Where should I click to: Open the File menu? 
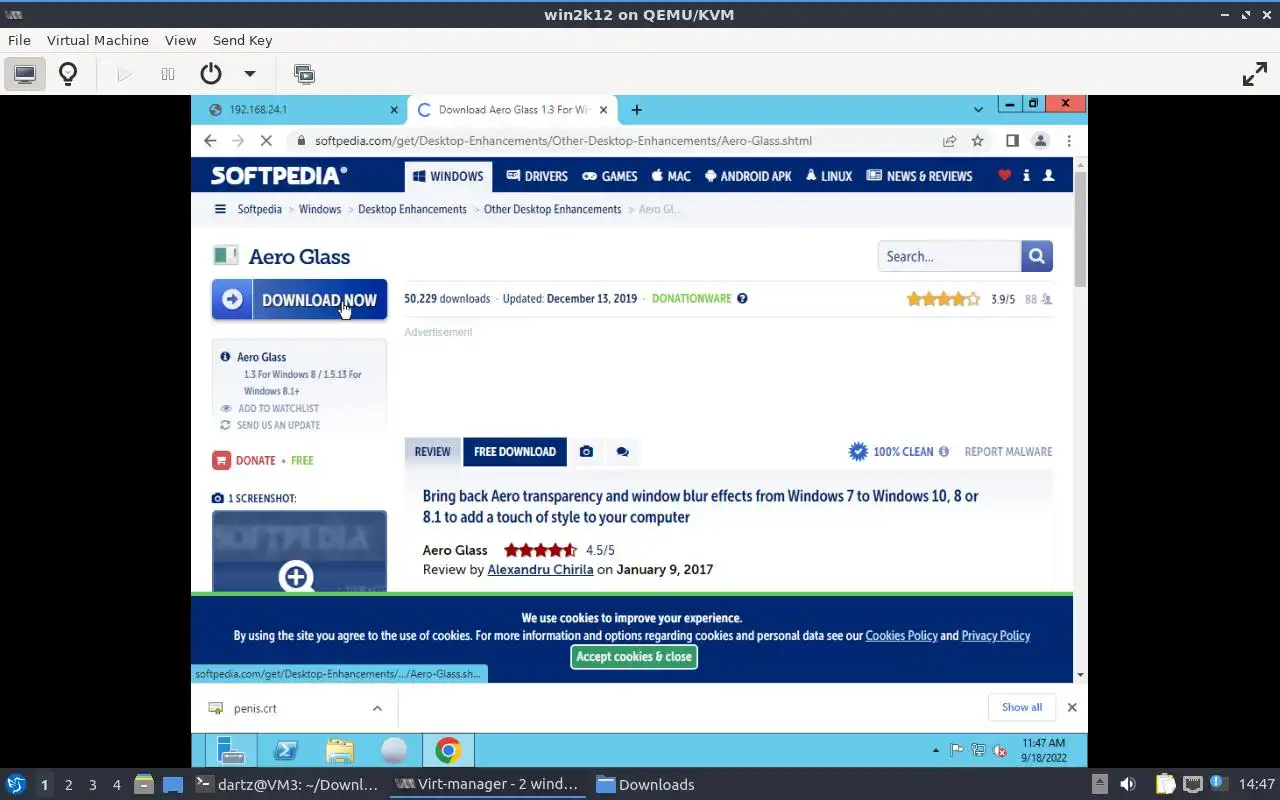19,40
